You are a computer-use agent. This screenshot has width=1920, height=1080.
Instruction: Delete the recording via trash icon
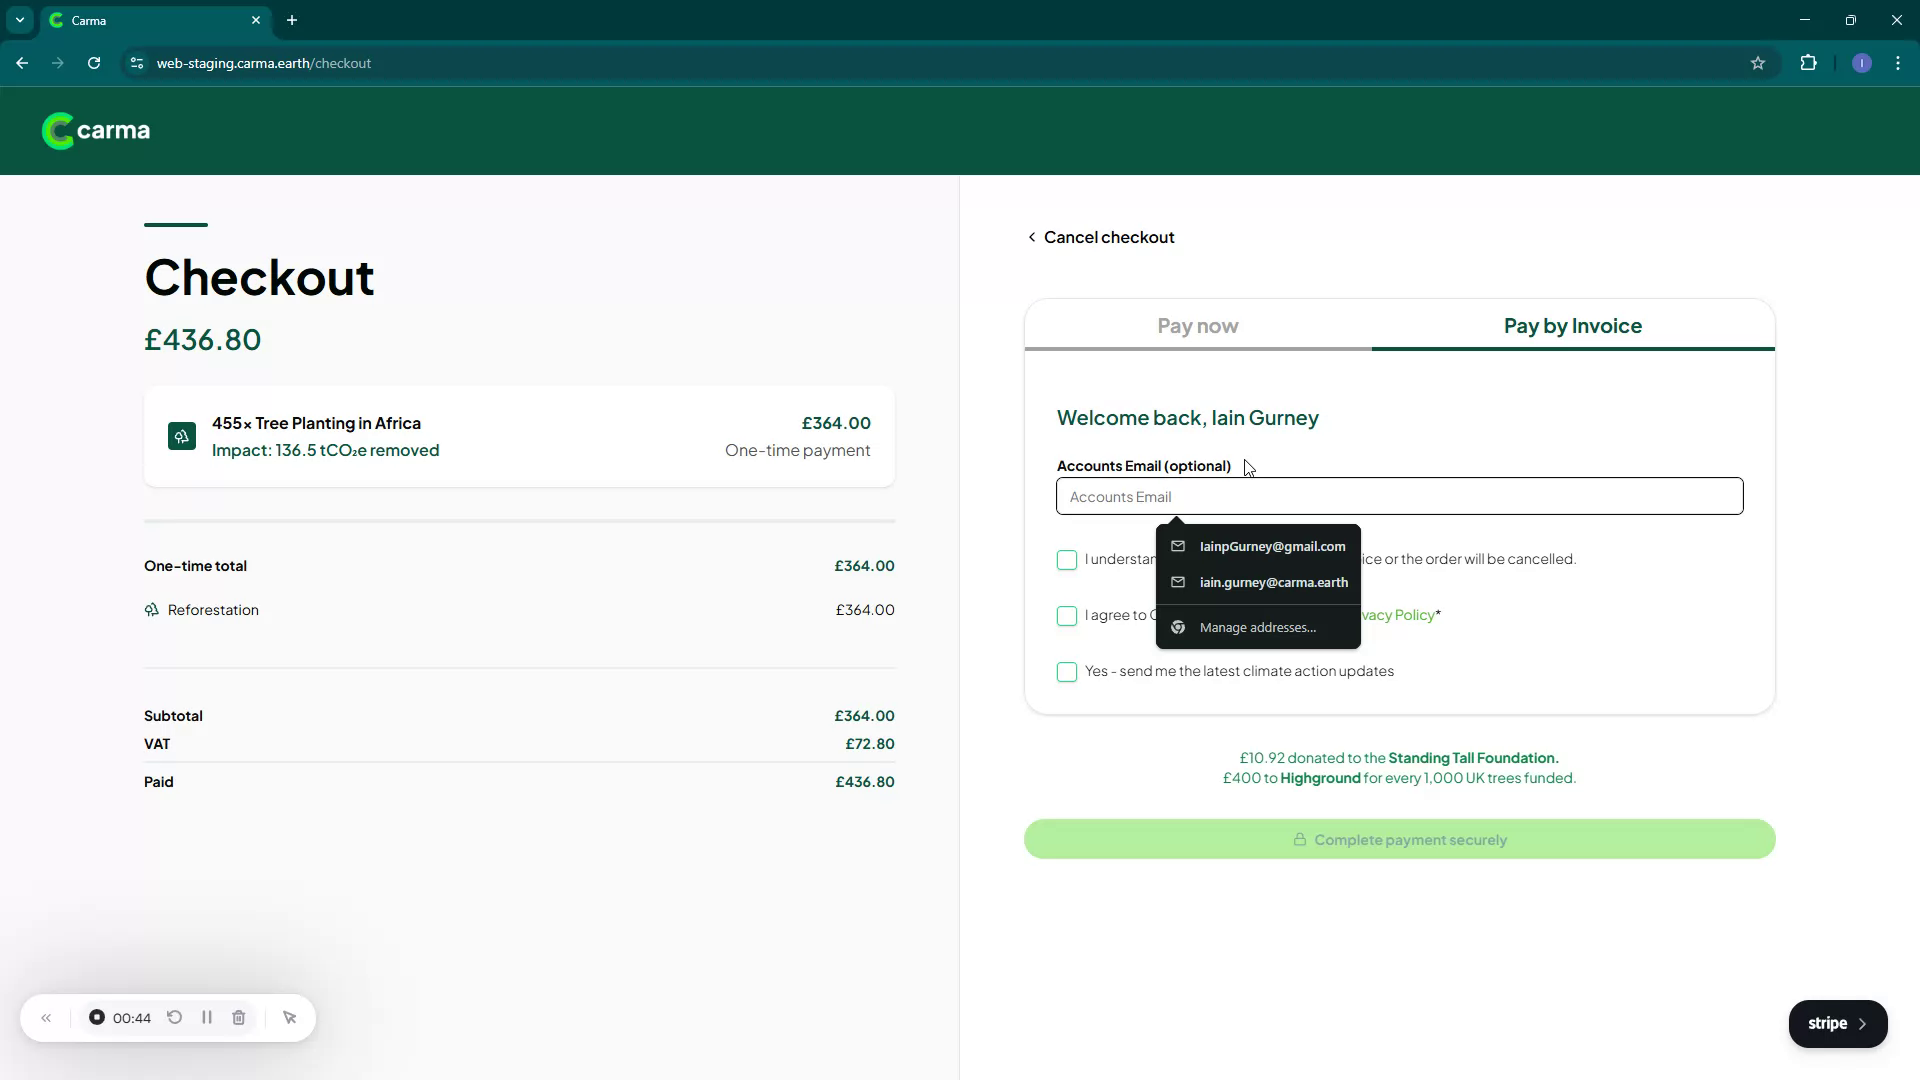pyautogui.click(x=238, y=1017)
